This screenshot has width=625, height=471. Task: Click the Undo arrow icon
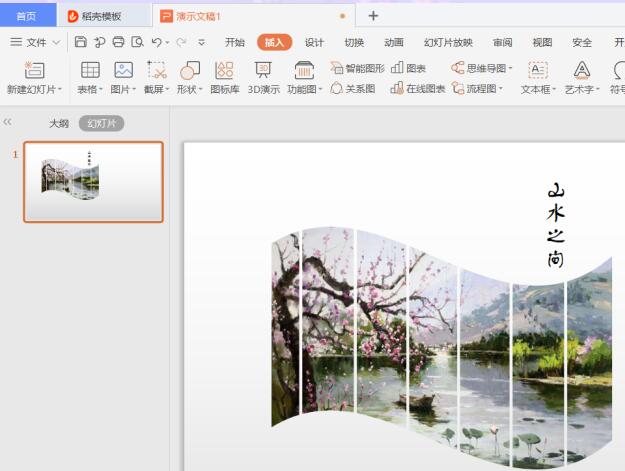coord(157,42)
